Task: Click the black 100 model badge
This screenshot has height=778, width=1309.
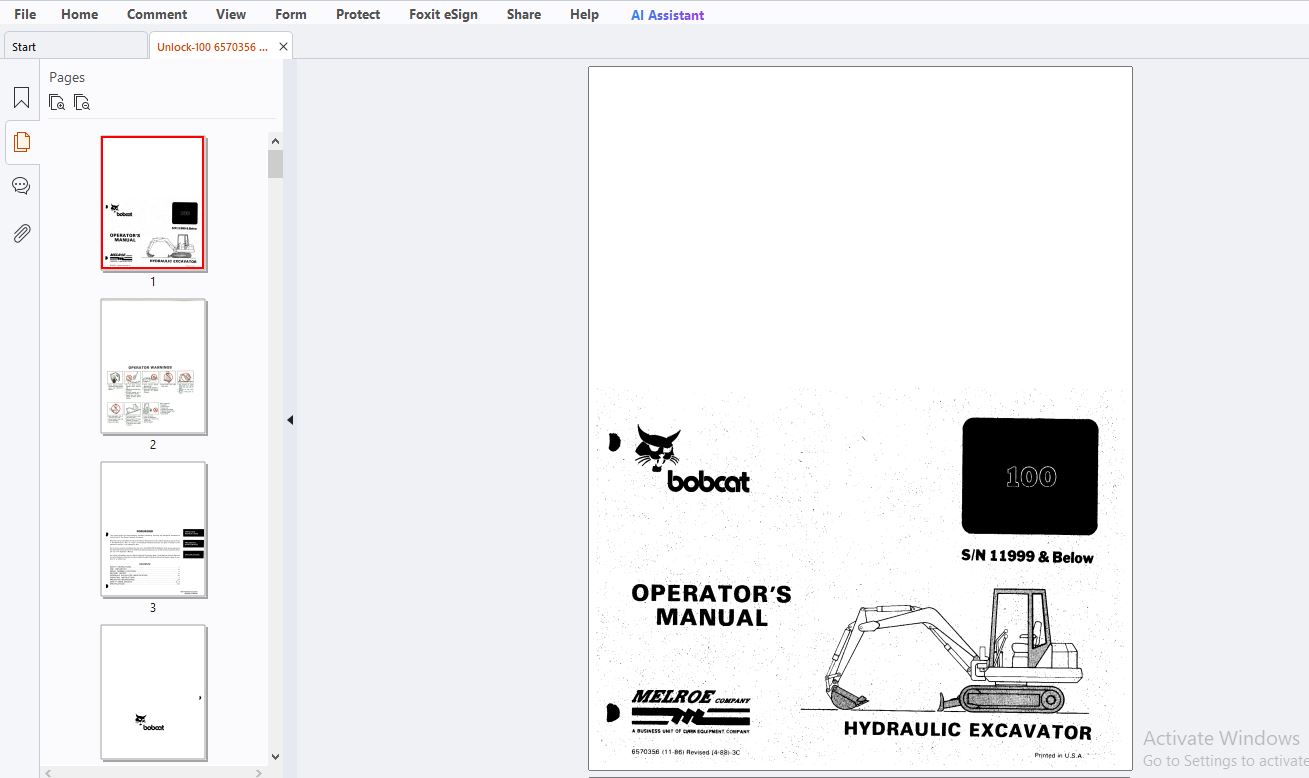Action: 1030,476
